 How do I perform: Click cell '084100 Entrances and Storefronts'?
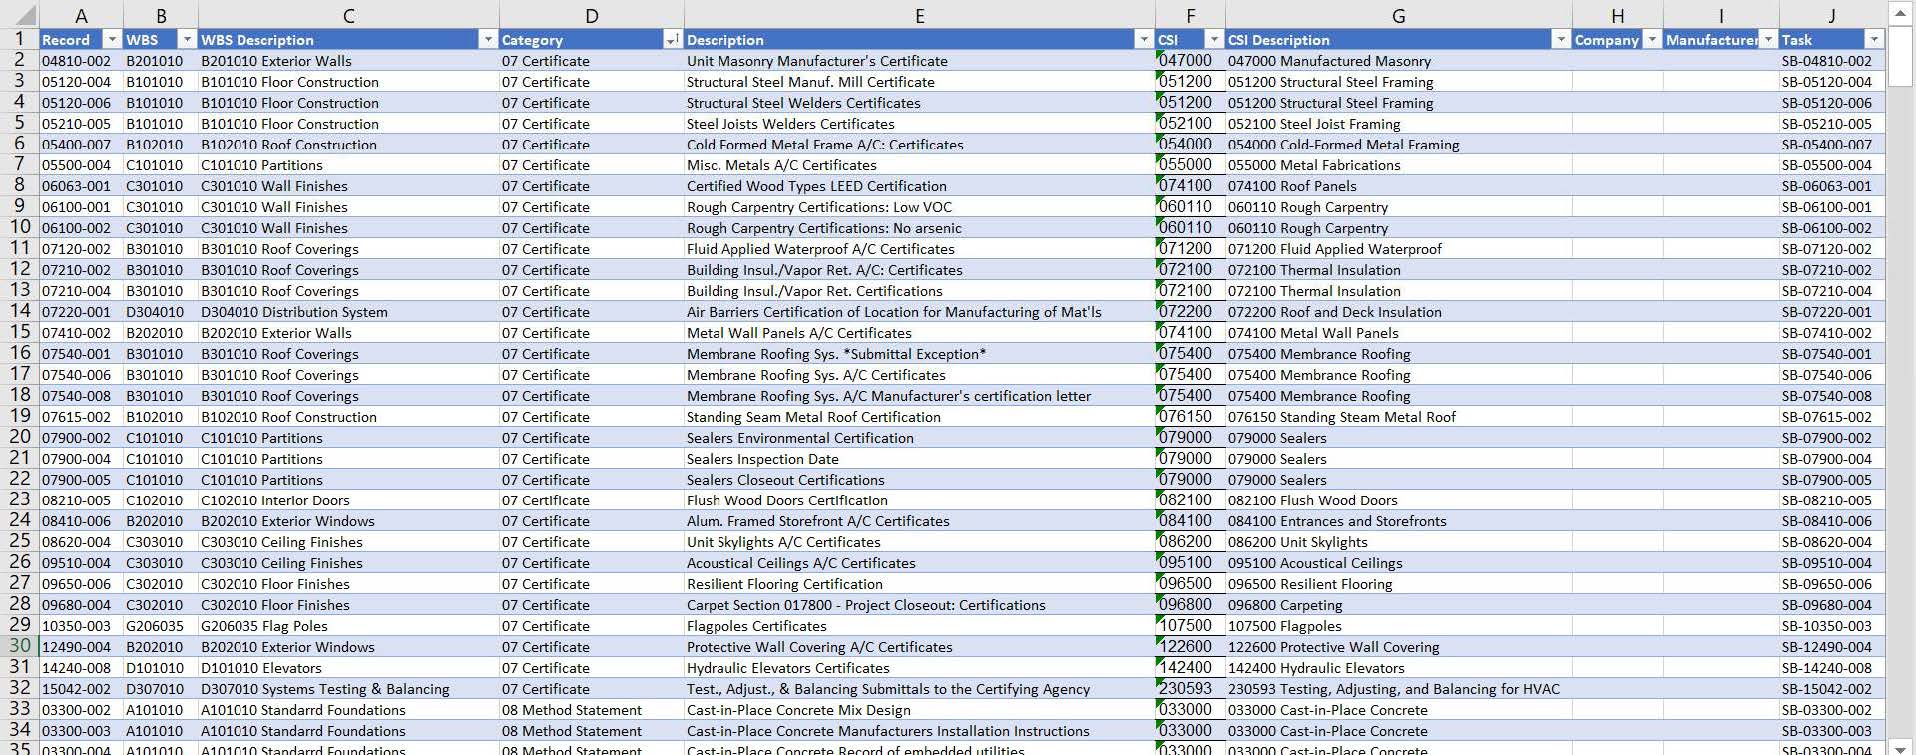[x=1398, y=521]
